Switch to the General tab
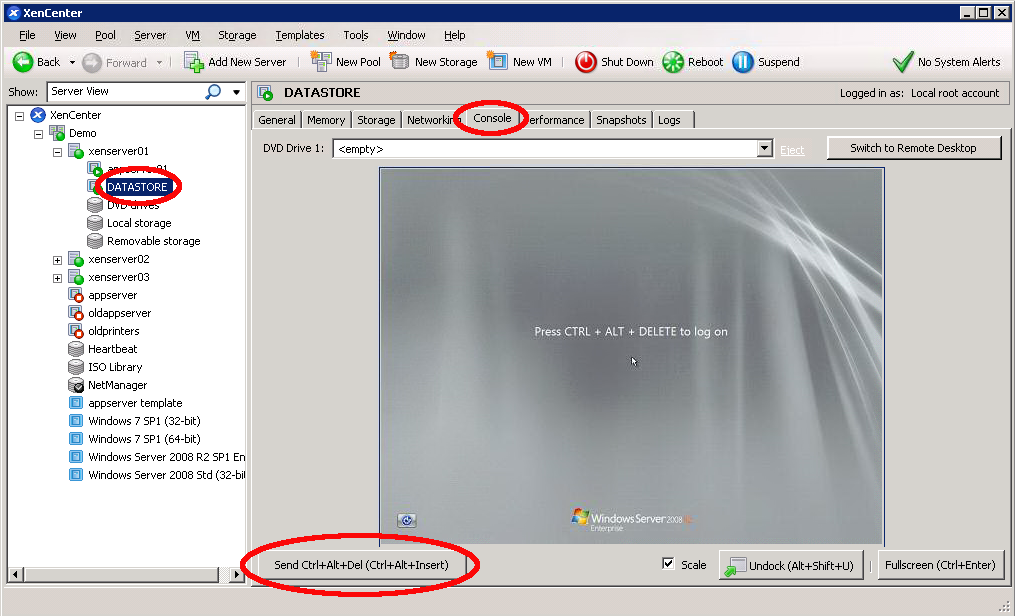Viewport: 1015px width, 616px height. [277, 120]
